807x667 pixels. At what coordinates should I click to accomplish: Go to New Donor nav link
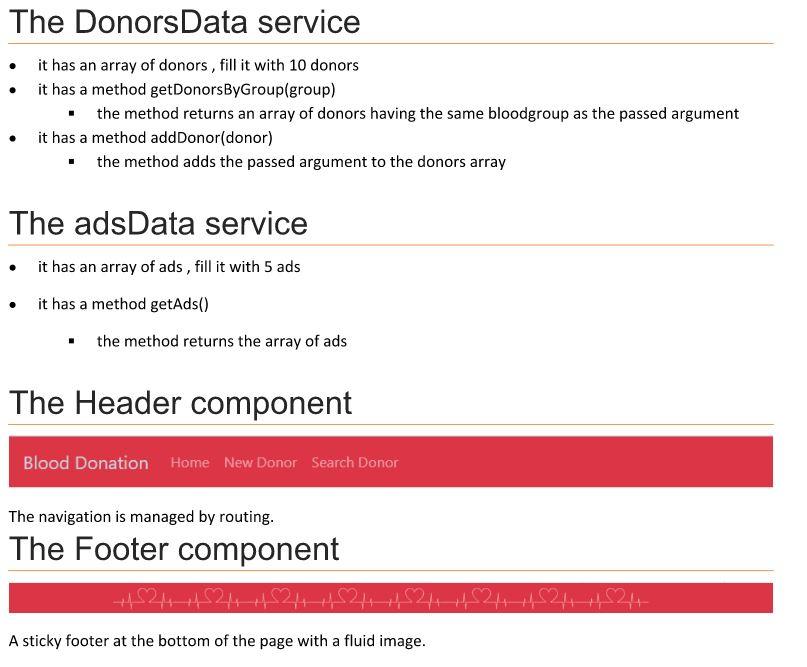[260, 462]
